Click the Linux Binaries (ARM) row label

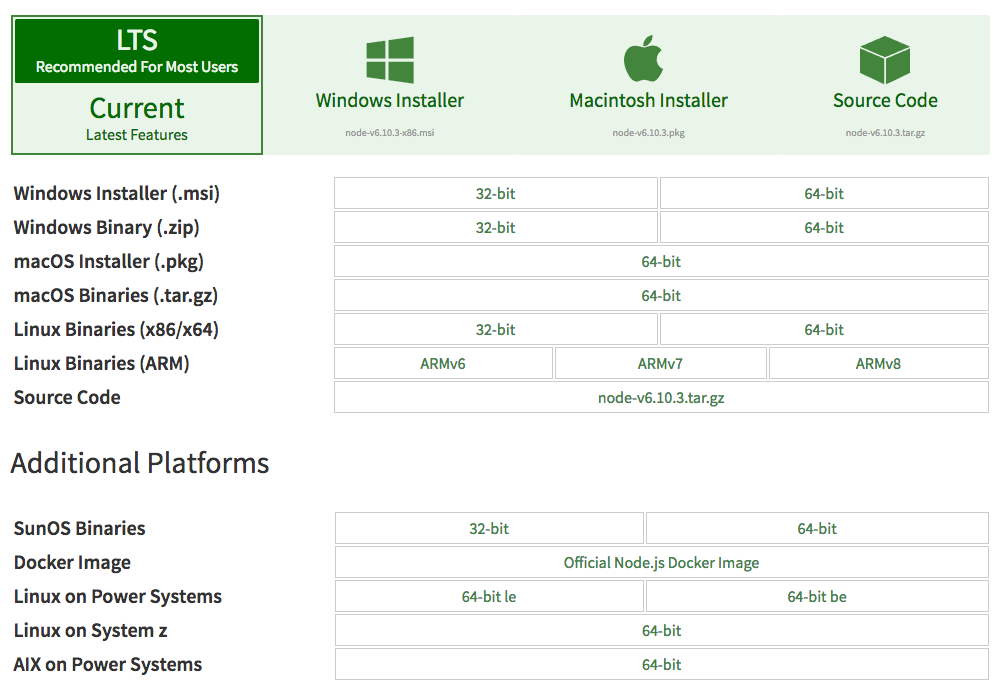(101, 363)
